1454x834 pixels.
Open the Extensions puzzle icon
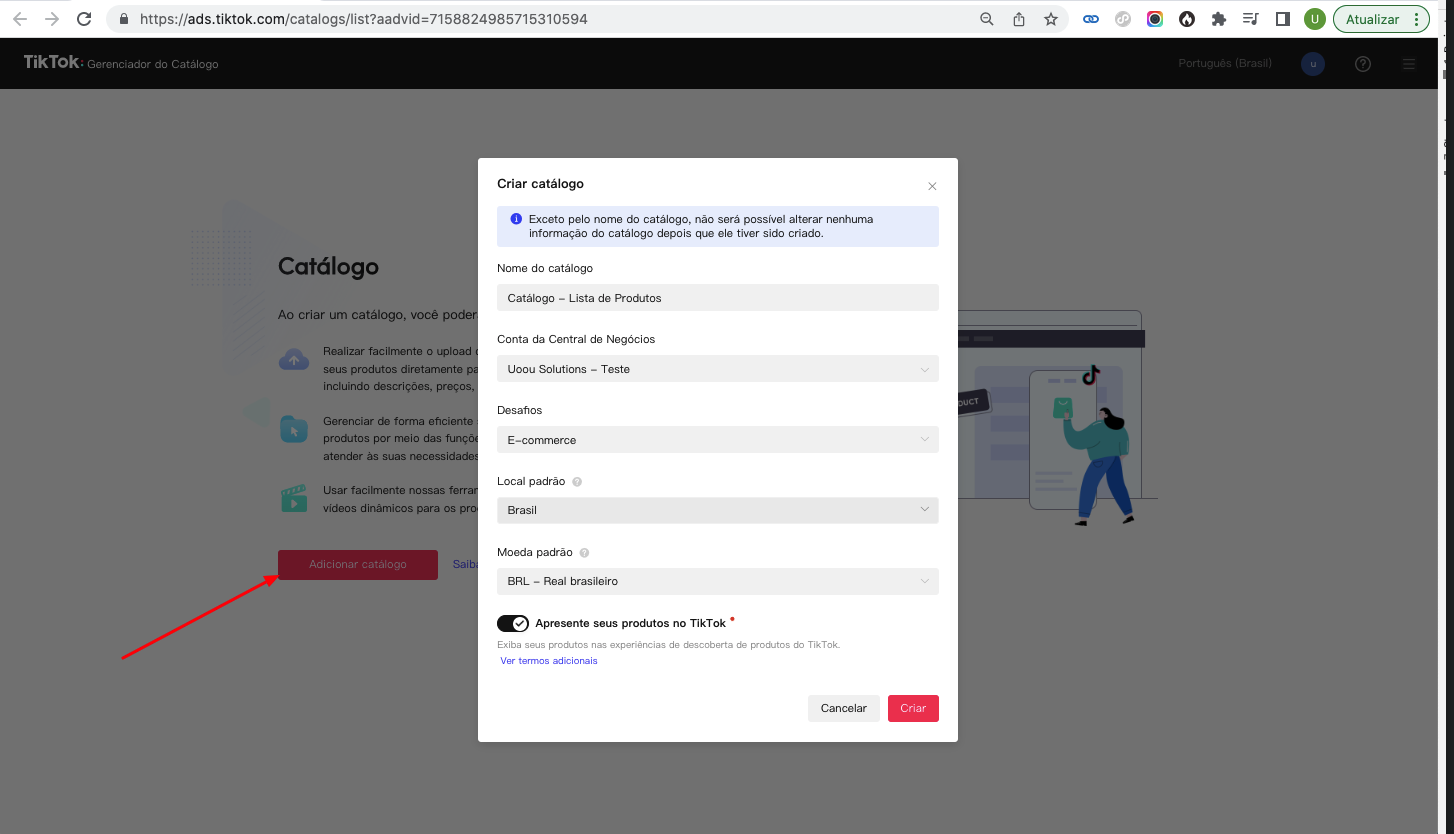1219,19
